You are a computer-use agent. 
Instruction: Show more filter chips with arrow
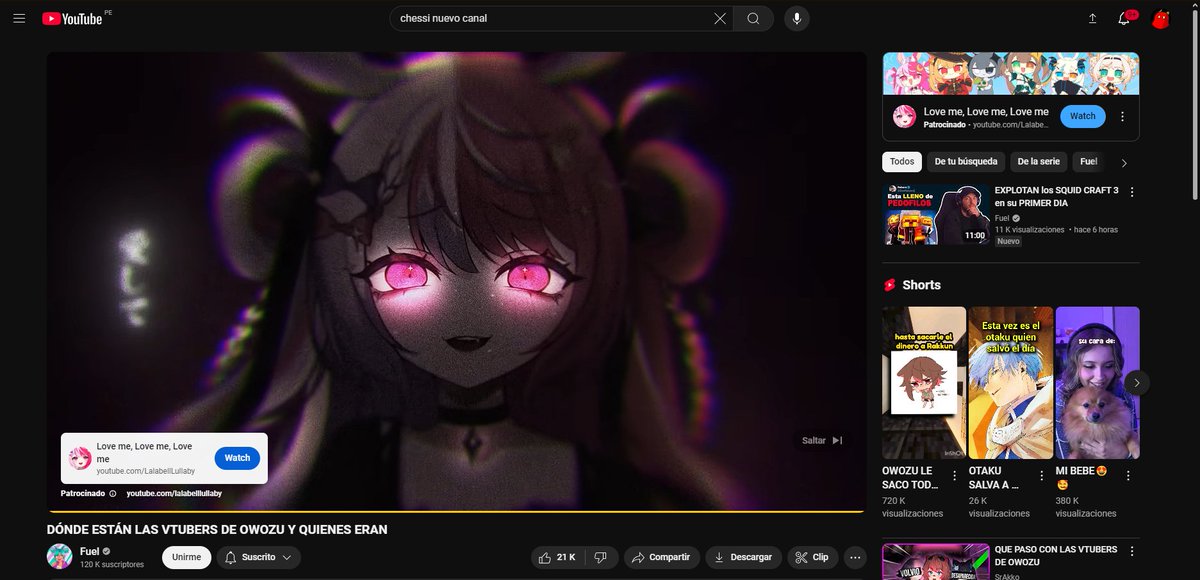click(1124, 162)
